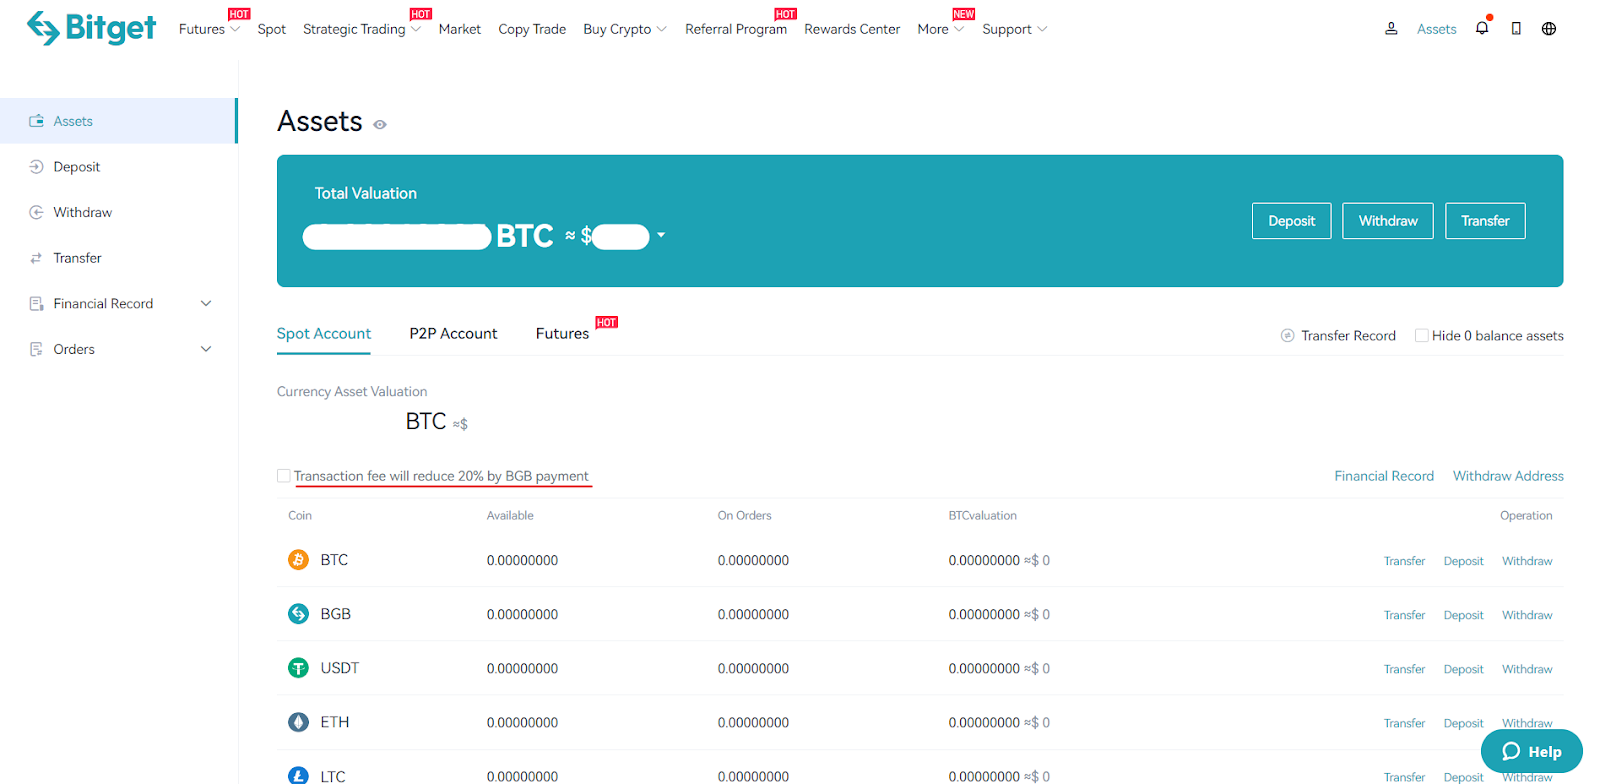The image size is (1600, 784).
Task: Open Withdraw Address link
Action: tap(1508, 476)
